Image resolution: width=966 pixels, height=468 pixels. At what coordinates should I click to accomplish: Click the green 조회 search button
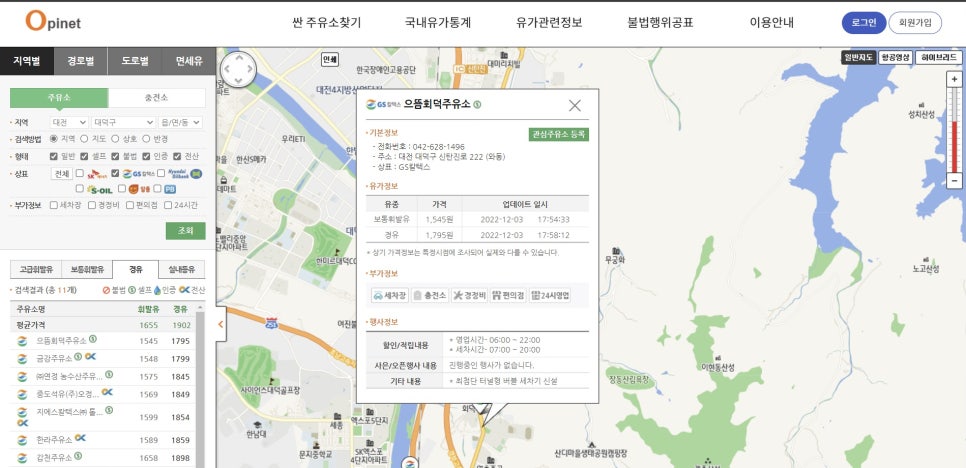click(x=185, y=231)
